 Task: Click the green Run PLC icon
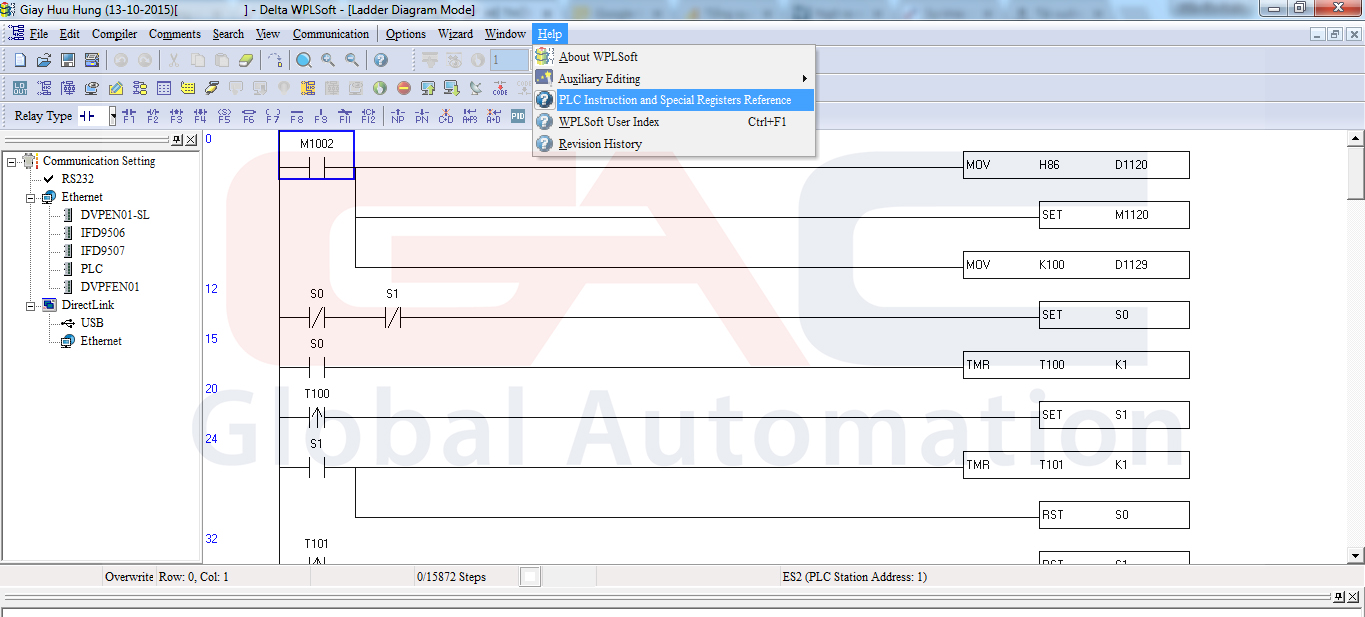(380, 88)
